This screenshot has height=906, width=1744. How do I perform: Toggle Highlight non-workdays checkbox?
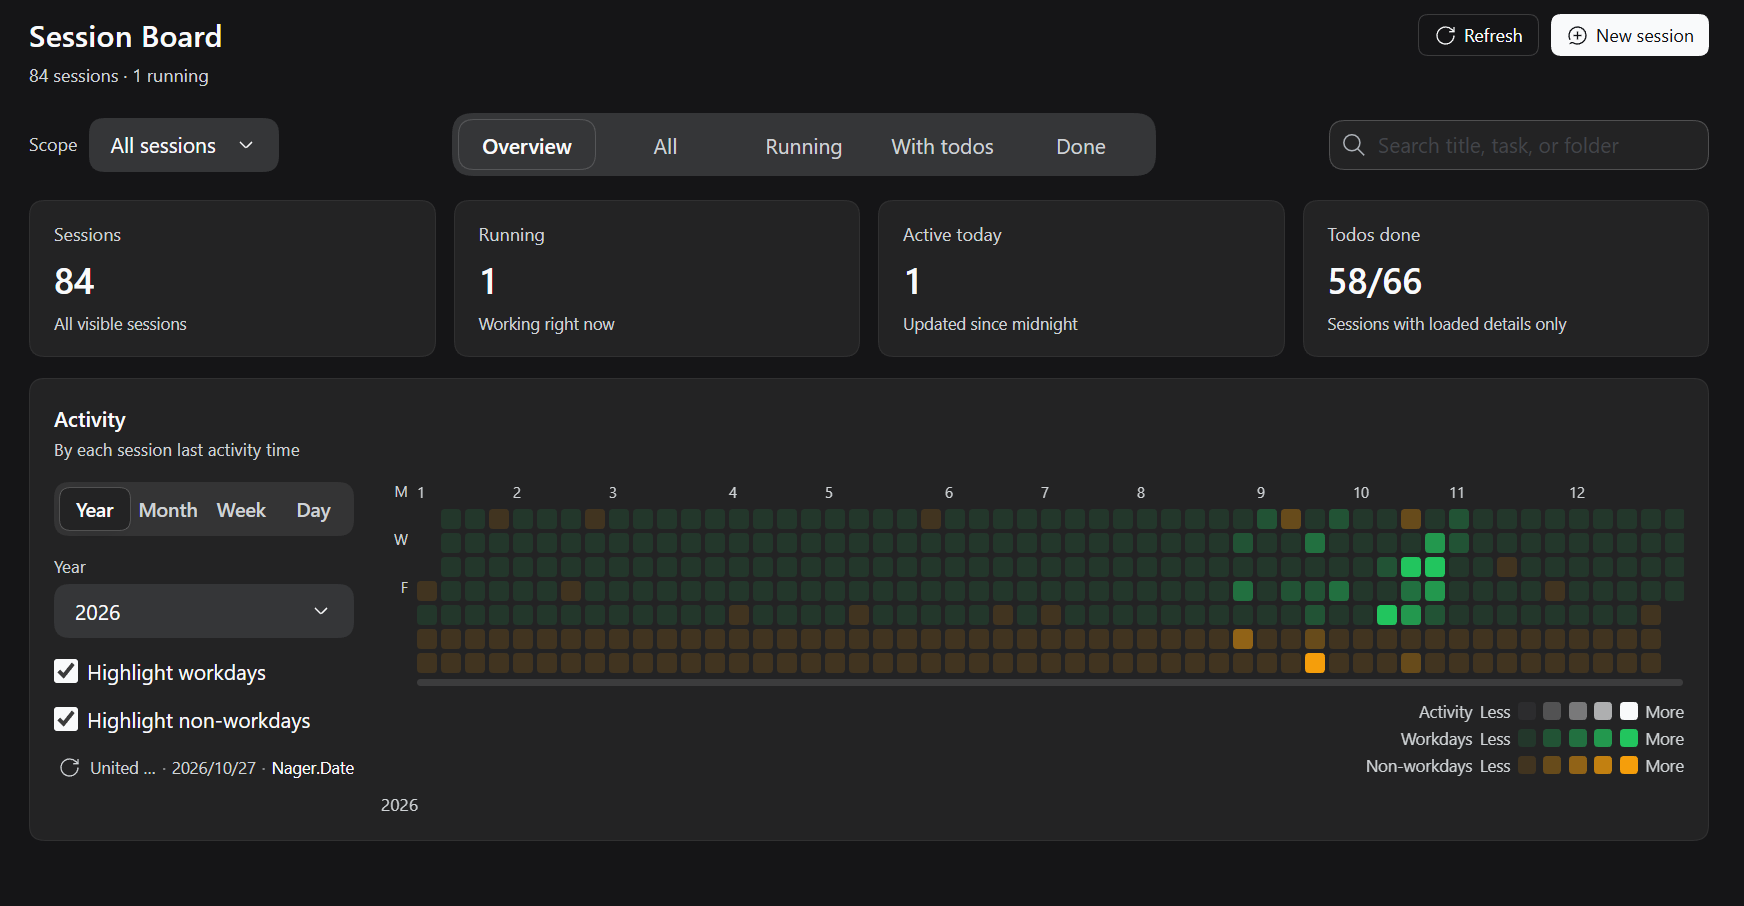point(66,719)
